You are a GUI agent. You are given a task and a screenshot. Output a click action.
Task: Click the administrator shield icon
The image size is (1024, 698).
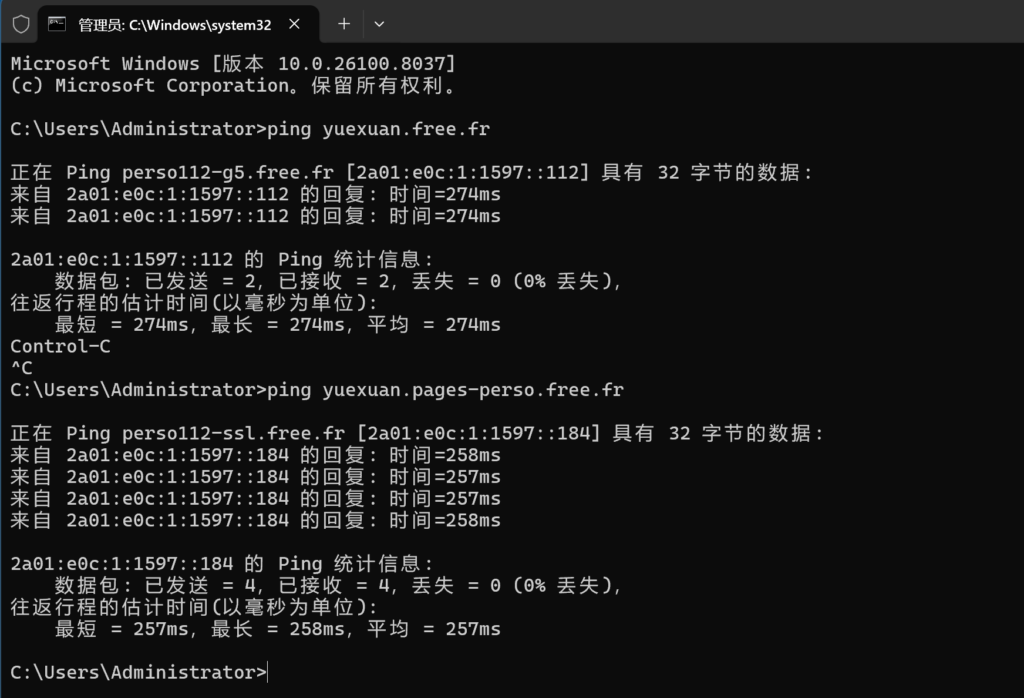pyautogui.click(x=21, y=24)
